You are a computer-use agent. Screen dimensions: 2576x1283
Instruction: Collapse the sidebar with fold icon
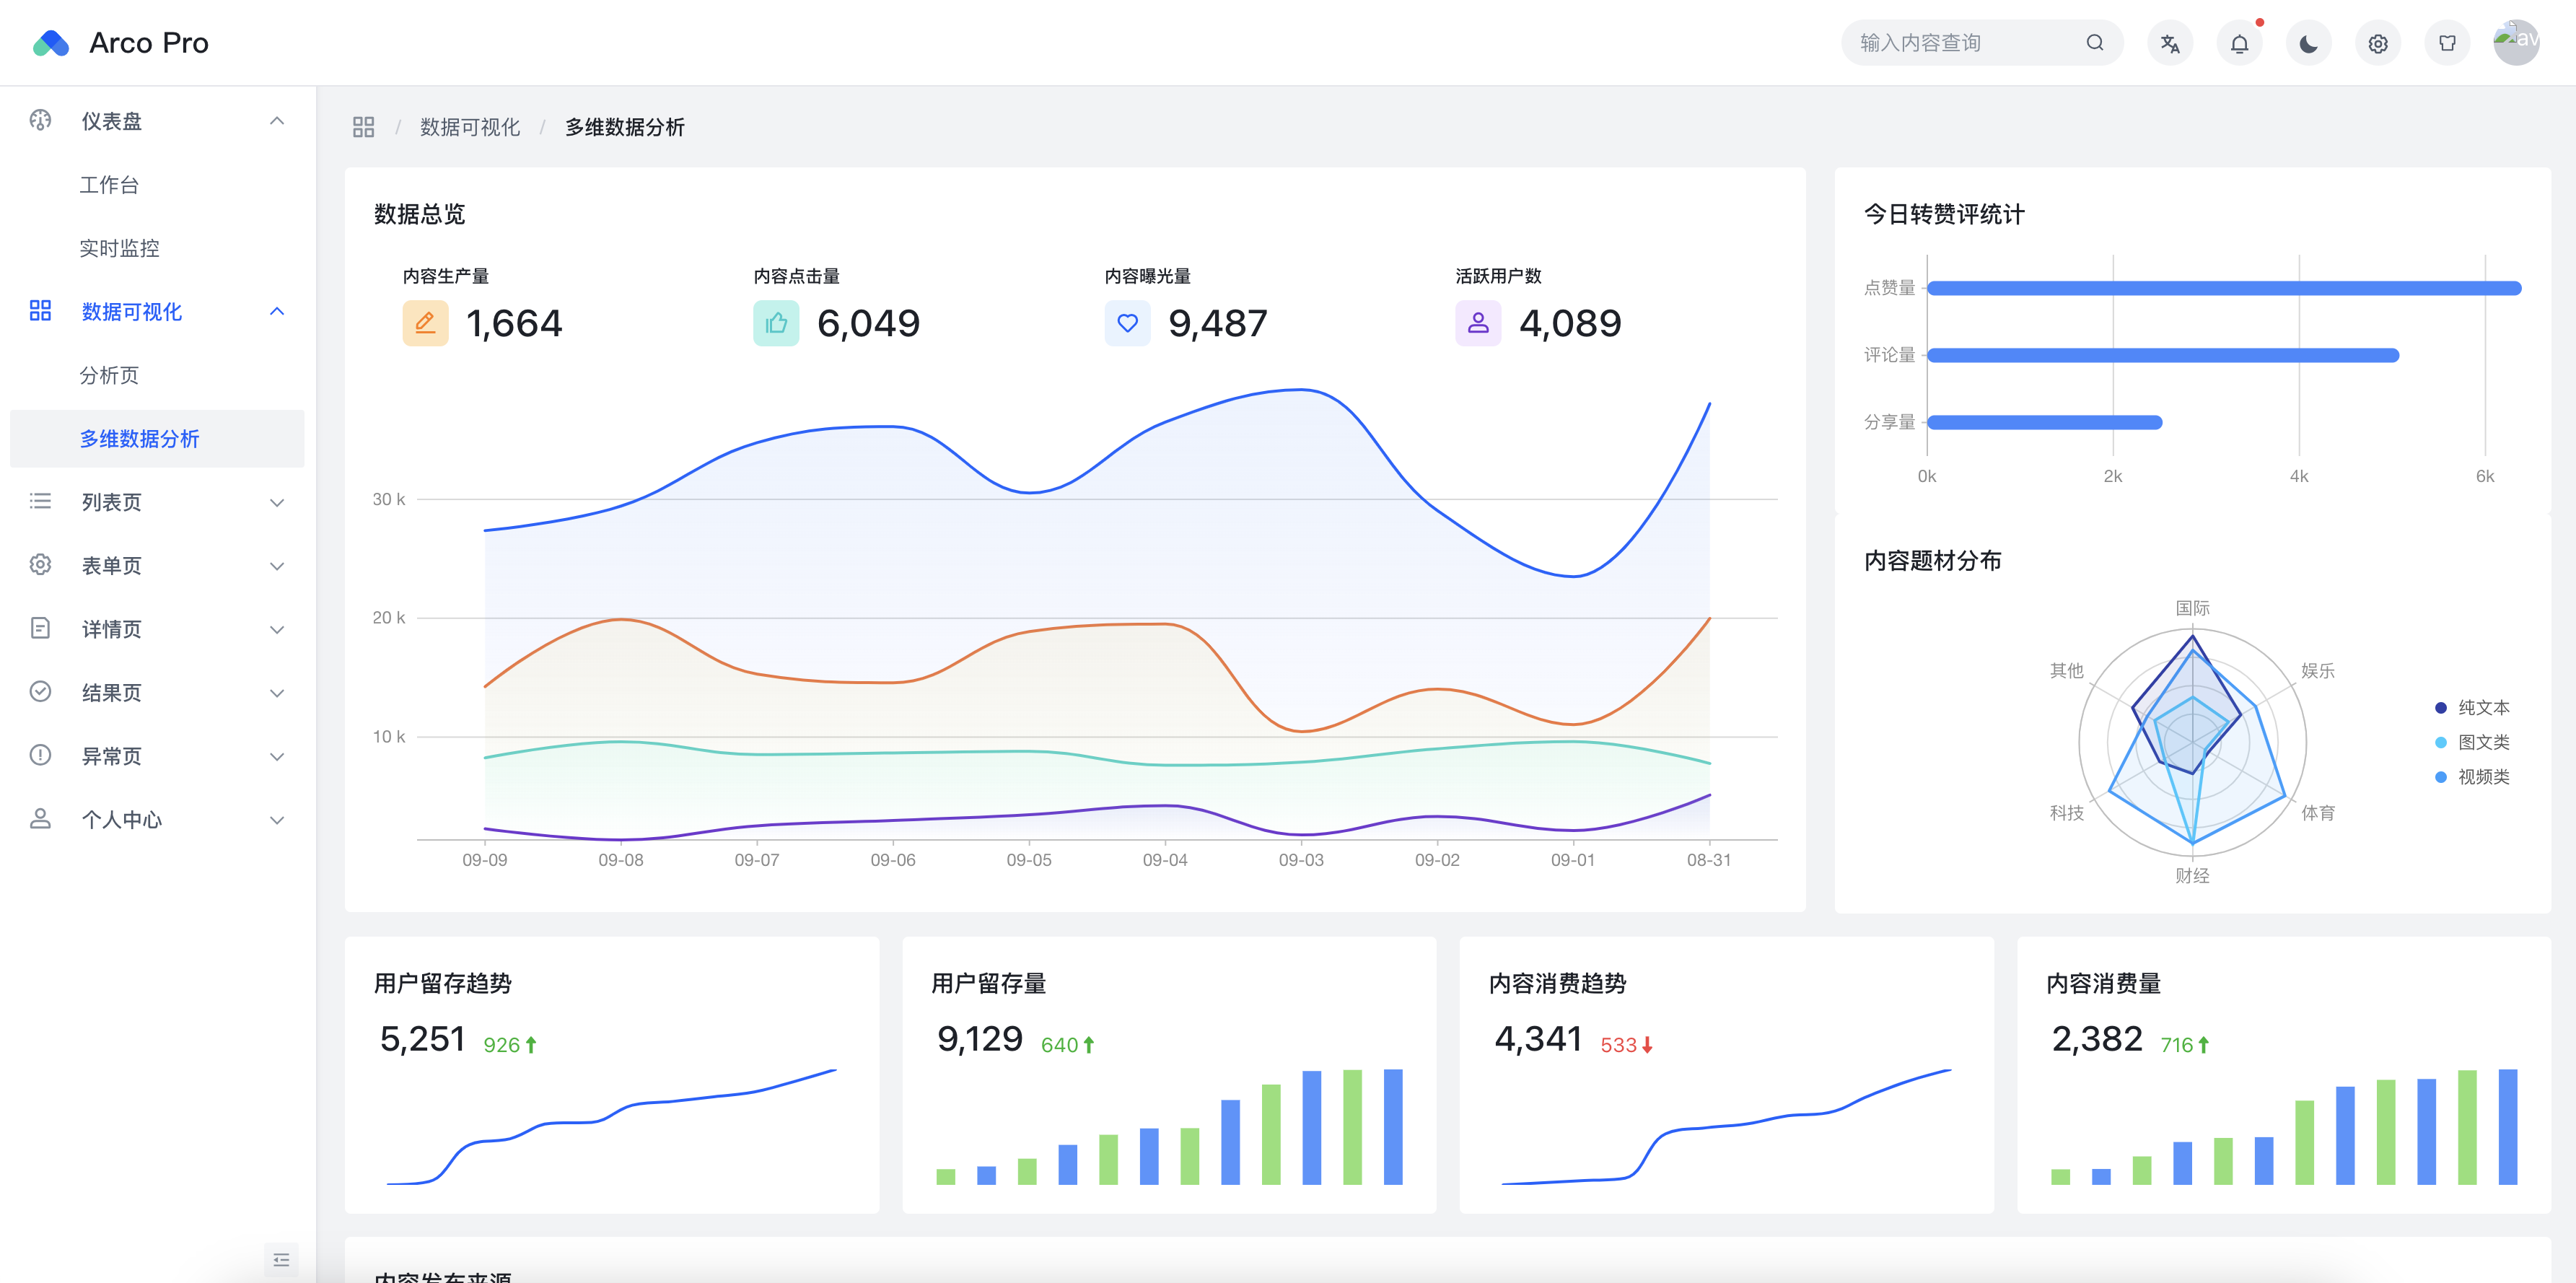[x=281, y=1259]
